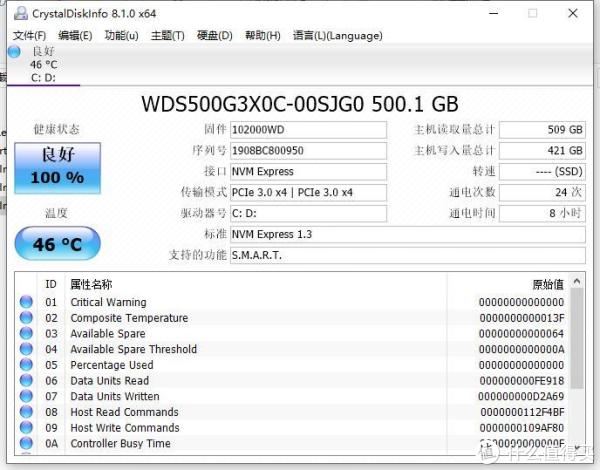Click the Host Read Commands status orb

pos(26,411)
